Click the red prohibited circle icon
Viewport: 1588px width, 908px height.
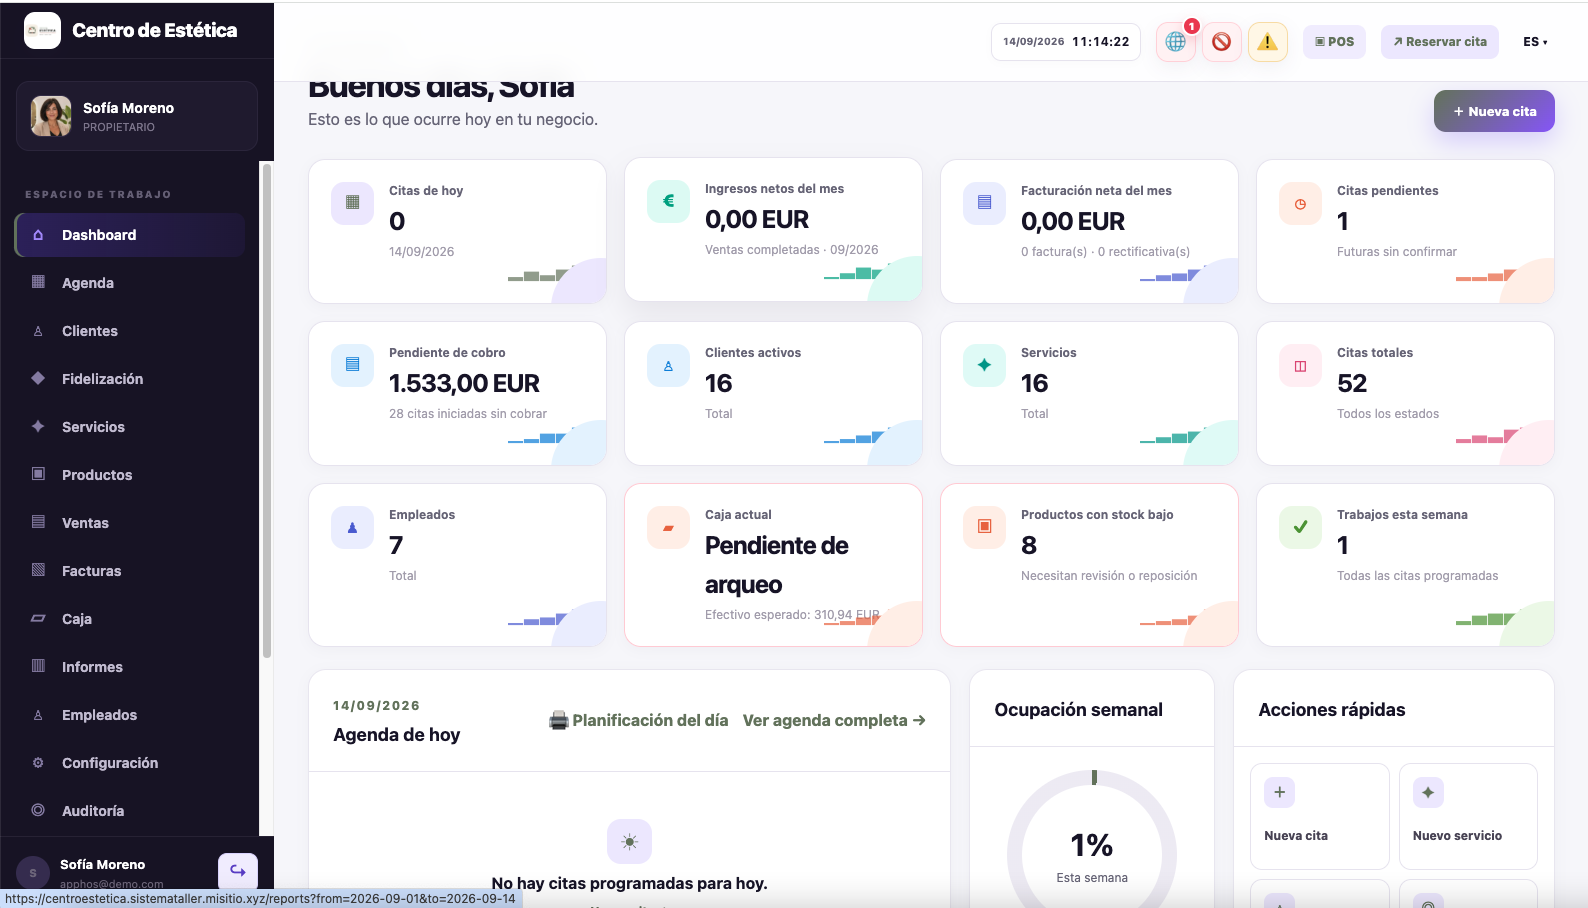[x=1221, y=42]
